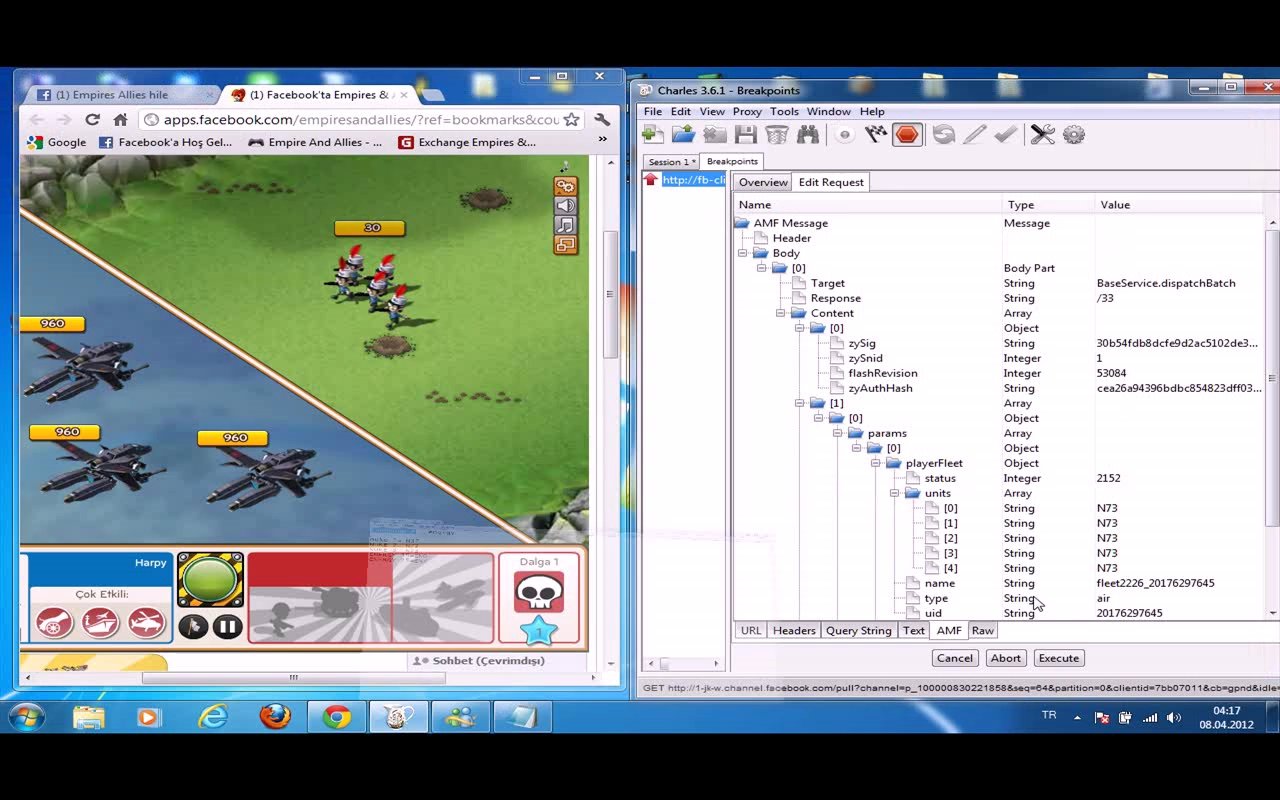This screenshot has height=800, width=1280.
Task: Open Tools with the wrench-screwdriver icon
Action: click(1043, 135)
